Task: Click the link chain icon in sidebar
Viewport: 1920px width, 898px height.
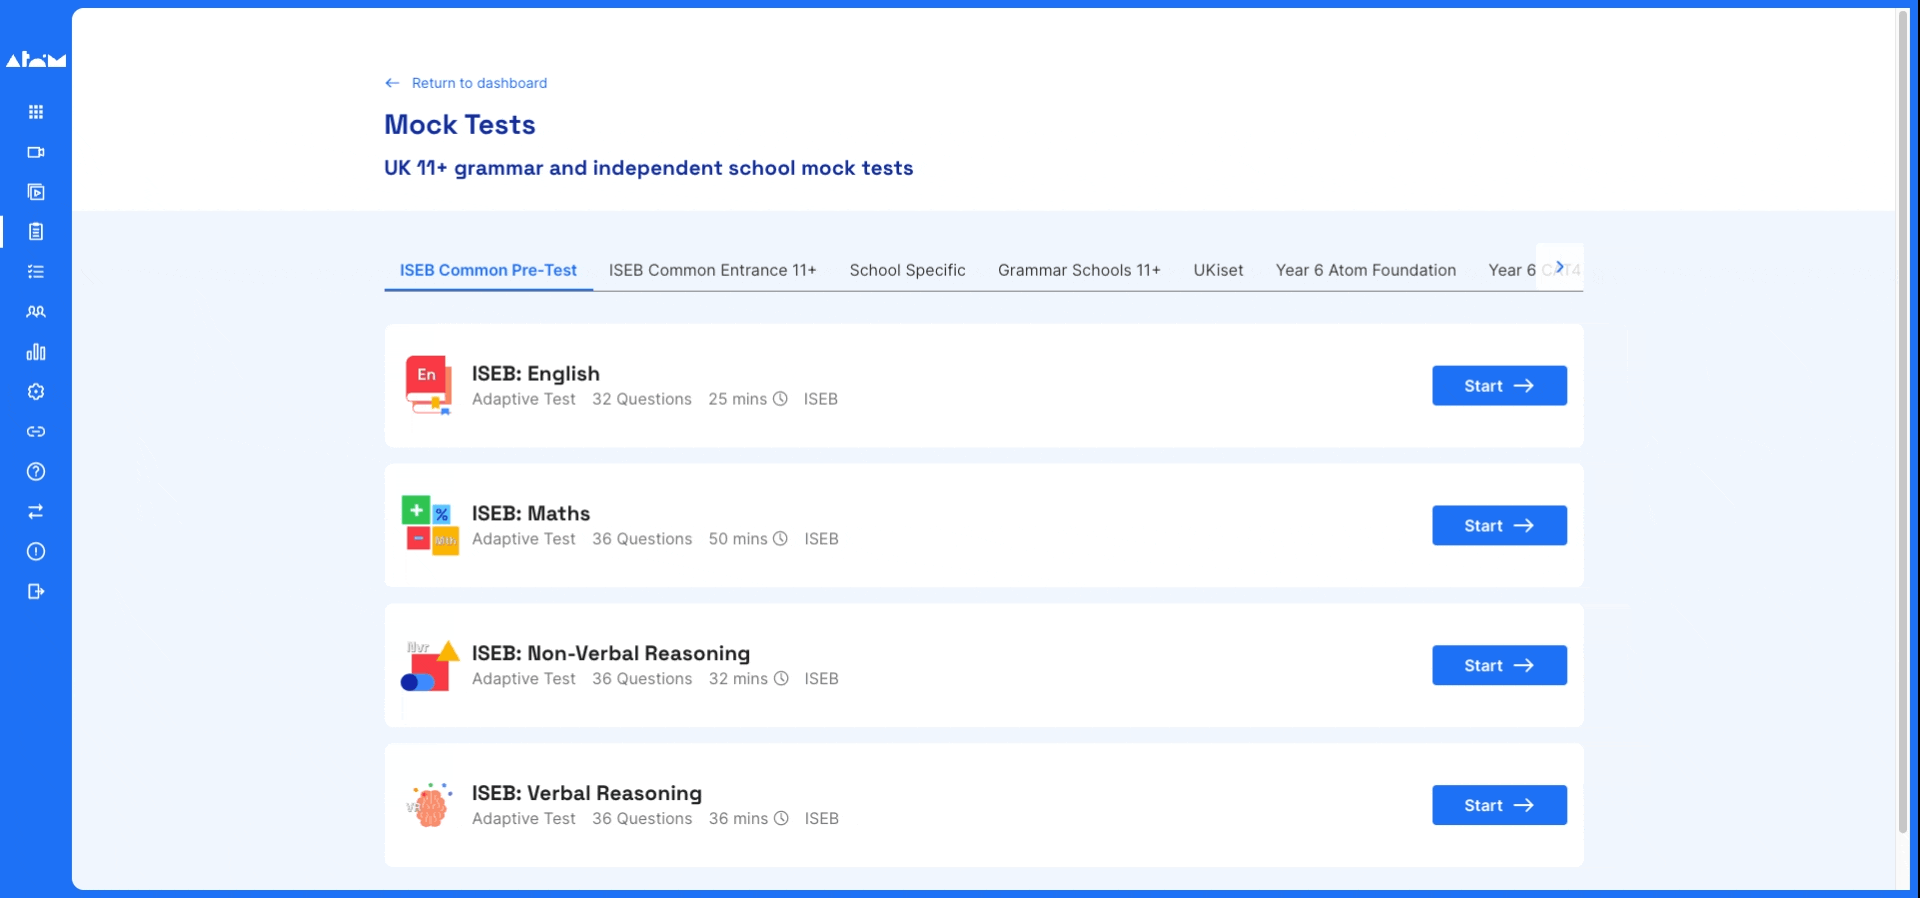Action: (x=36, y=432)
